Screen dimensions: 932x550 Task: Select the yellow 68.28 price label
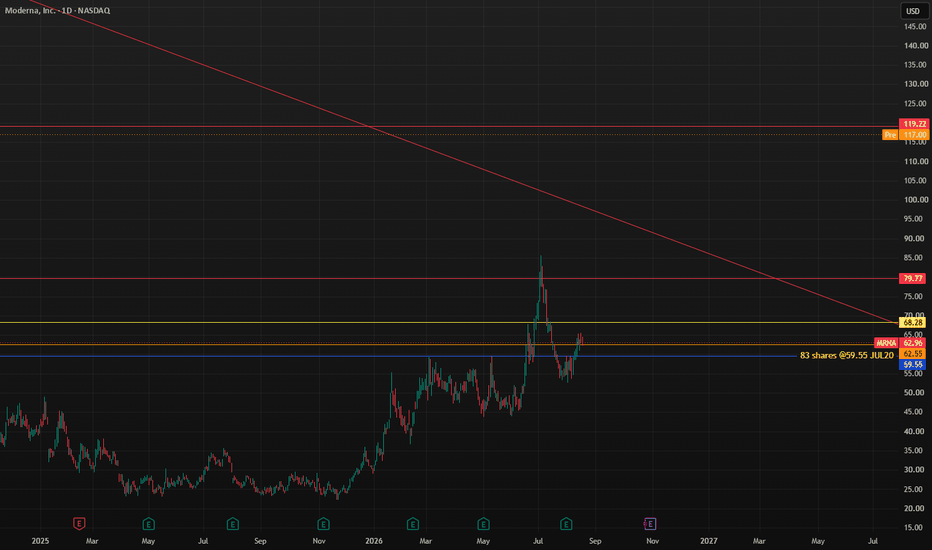(x=913, y=322)
